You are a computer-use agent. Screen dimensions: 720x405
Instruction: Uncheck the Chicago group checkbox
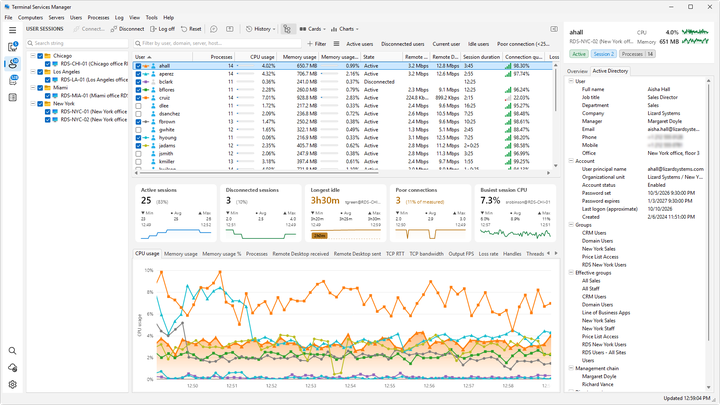pyautogui.click(x=40, y=56)
